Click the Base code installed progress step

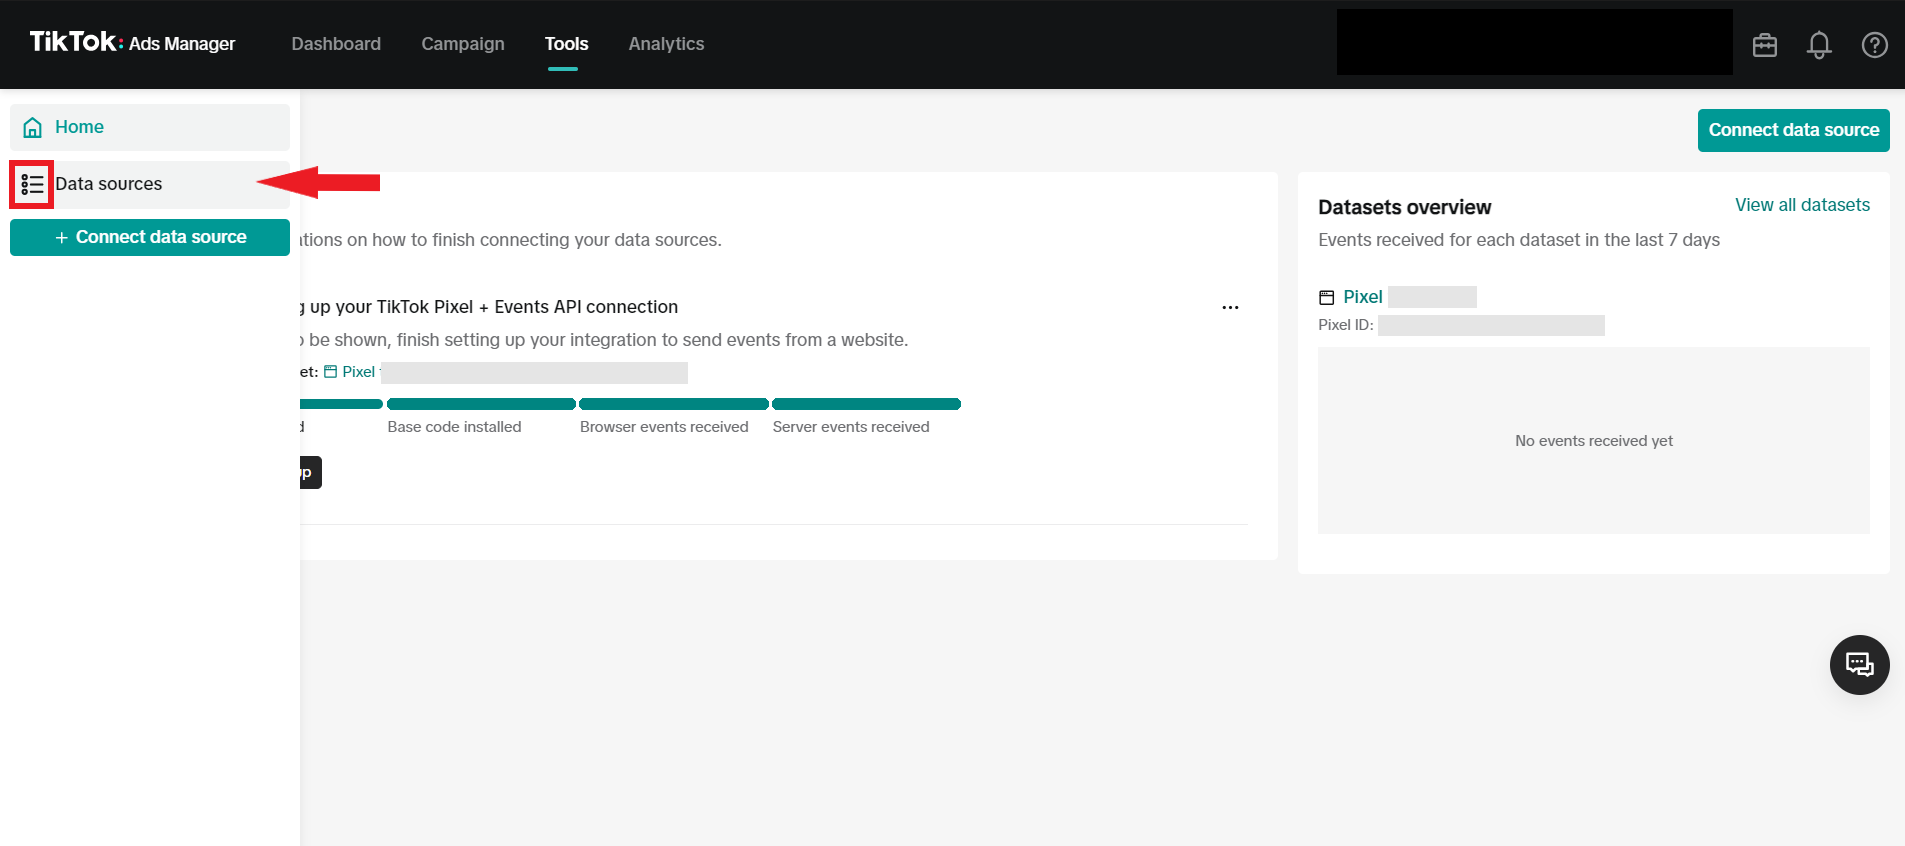coord(481,404)
